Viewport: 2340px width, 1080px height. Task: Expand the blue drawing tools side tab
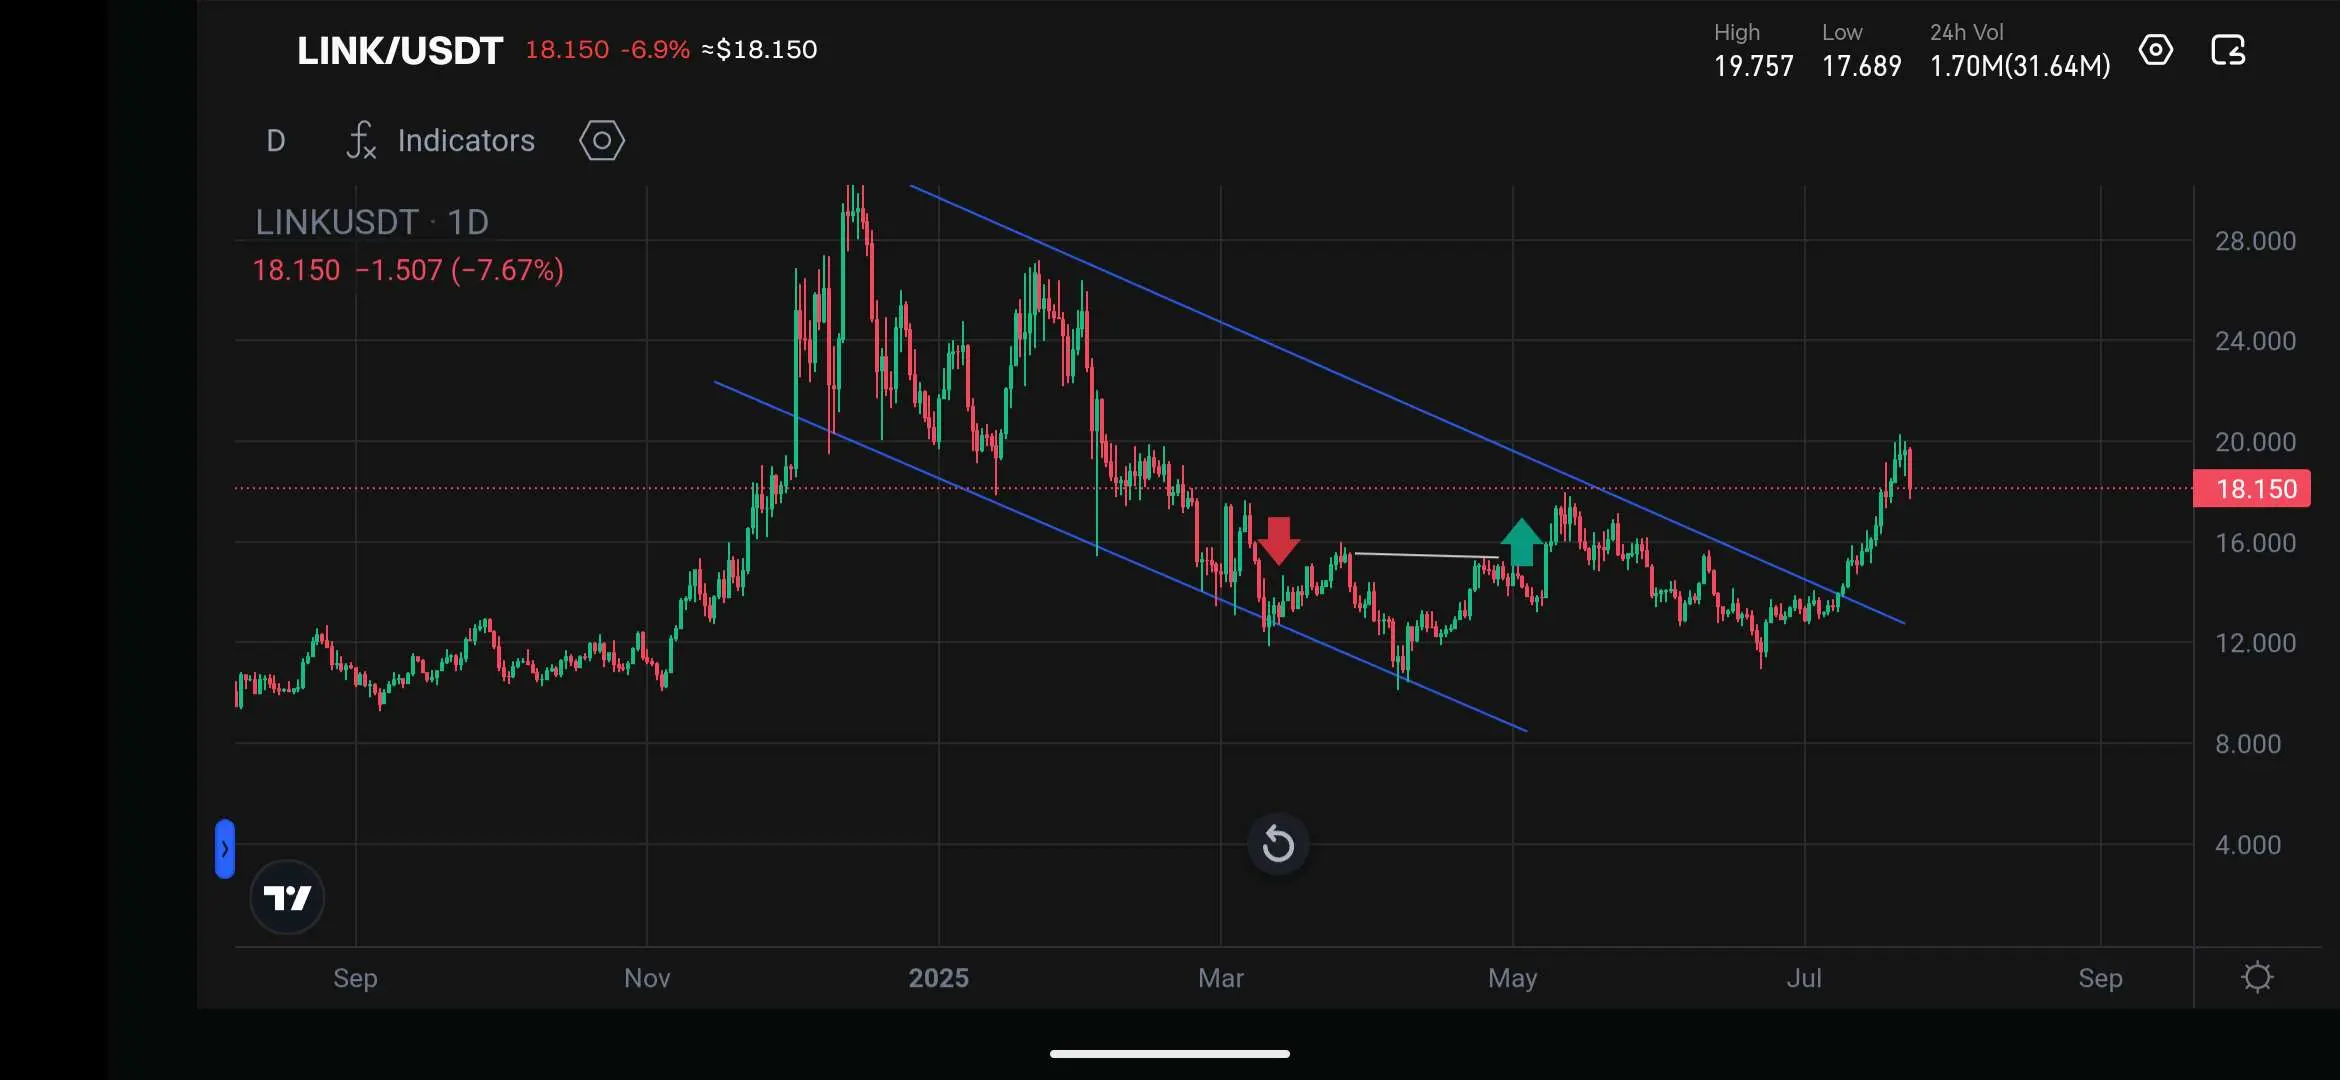(x=225, y=849)
